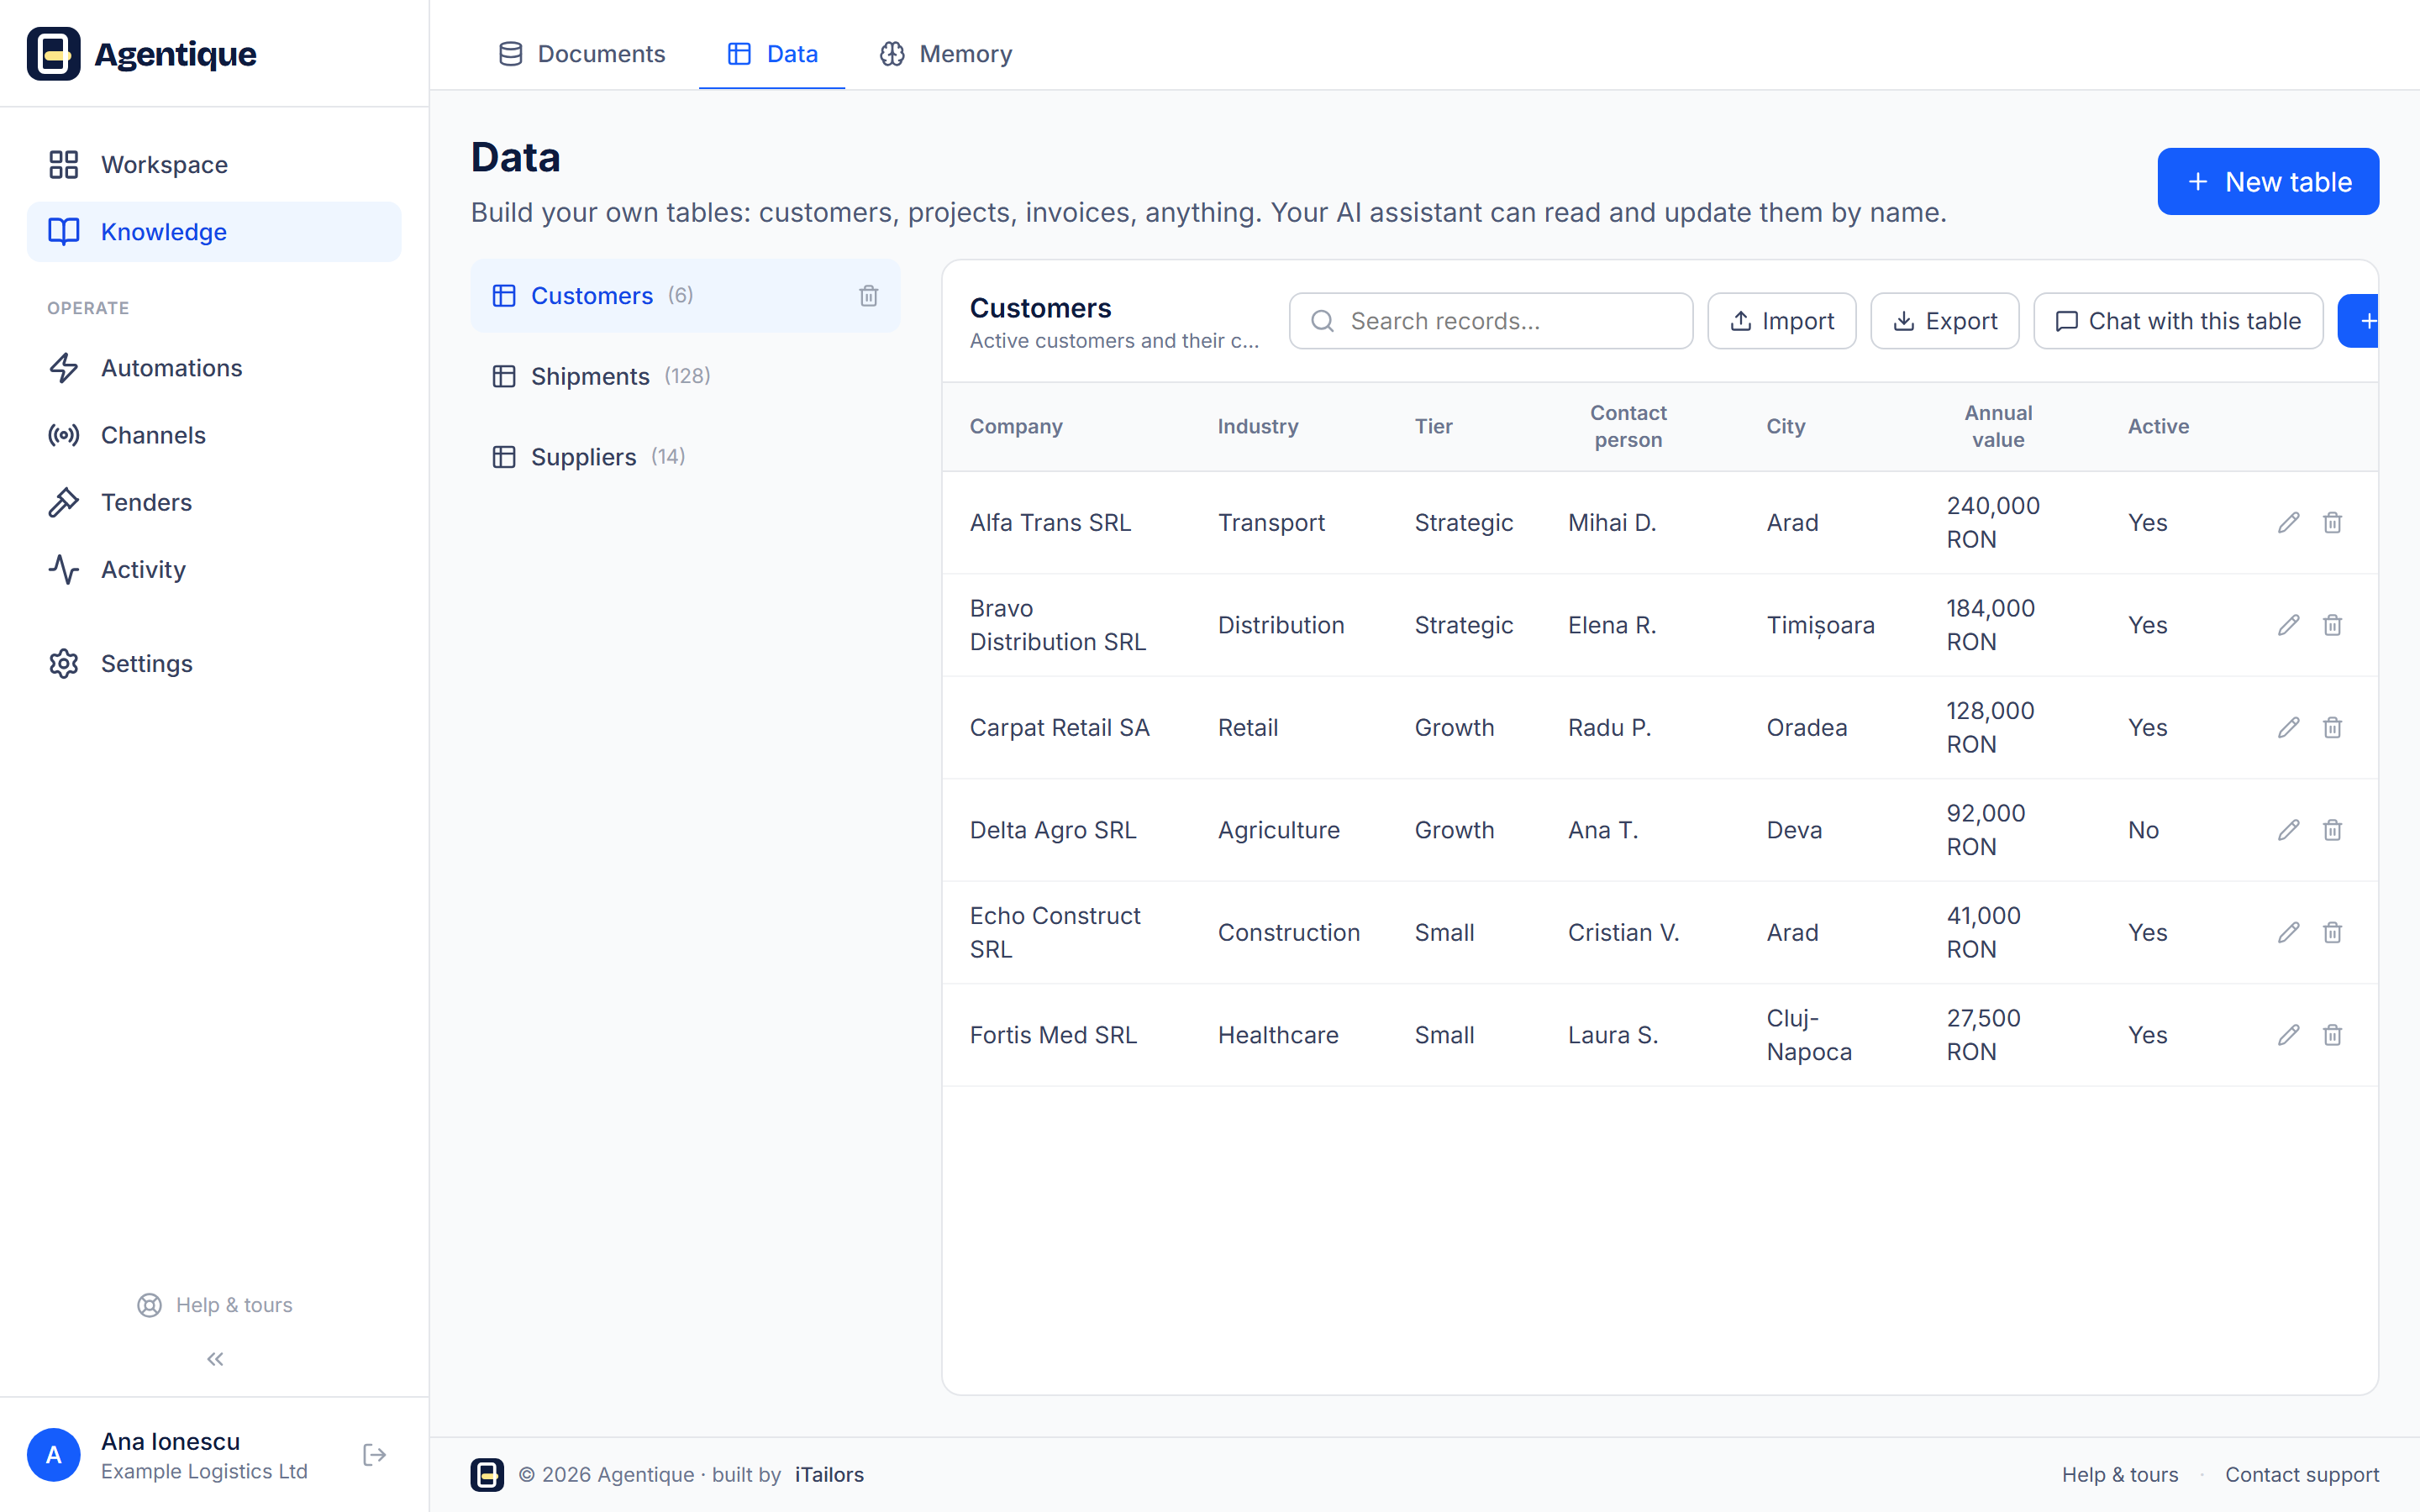Edit the Echo Construct SRL record
Image resolution: width=2420 pixels, height=1512 pixels.
pyautogui.click(x=2288, y=933)
